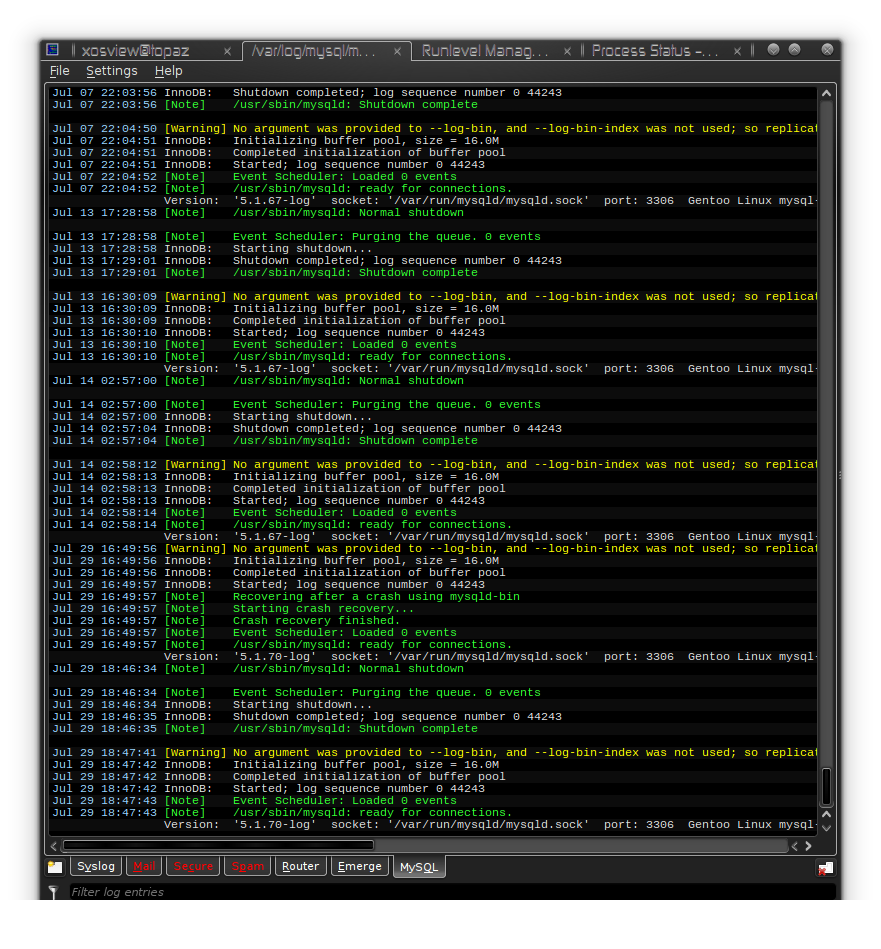Show the Mail log tab

coord(144,866)
